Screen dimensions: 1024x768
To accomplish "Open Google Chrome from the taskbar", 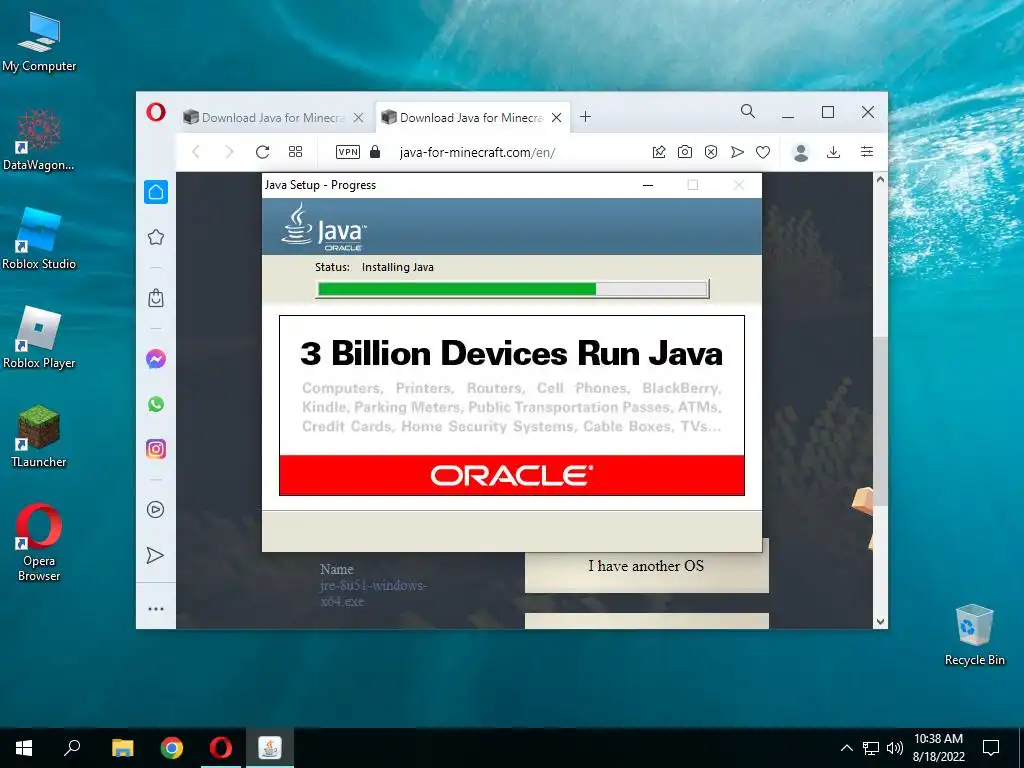I will click(x=172, y=748).
